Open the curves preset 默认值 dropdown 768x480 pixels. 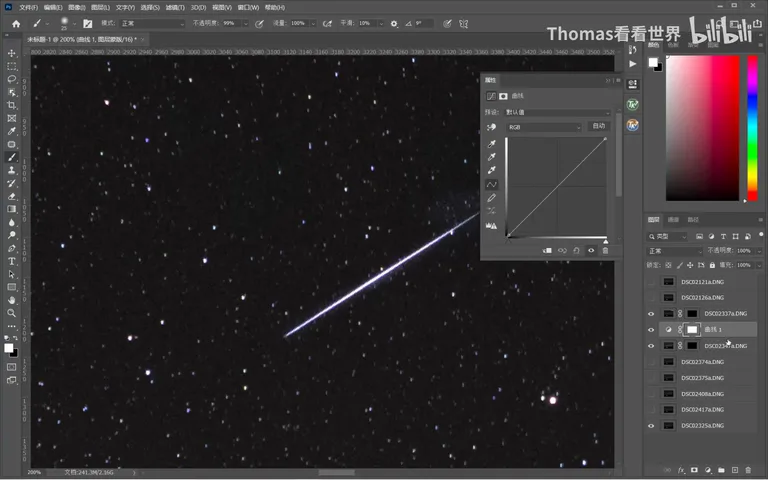coord(557,112)
